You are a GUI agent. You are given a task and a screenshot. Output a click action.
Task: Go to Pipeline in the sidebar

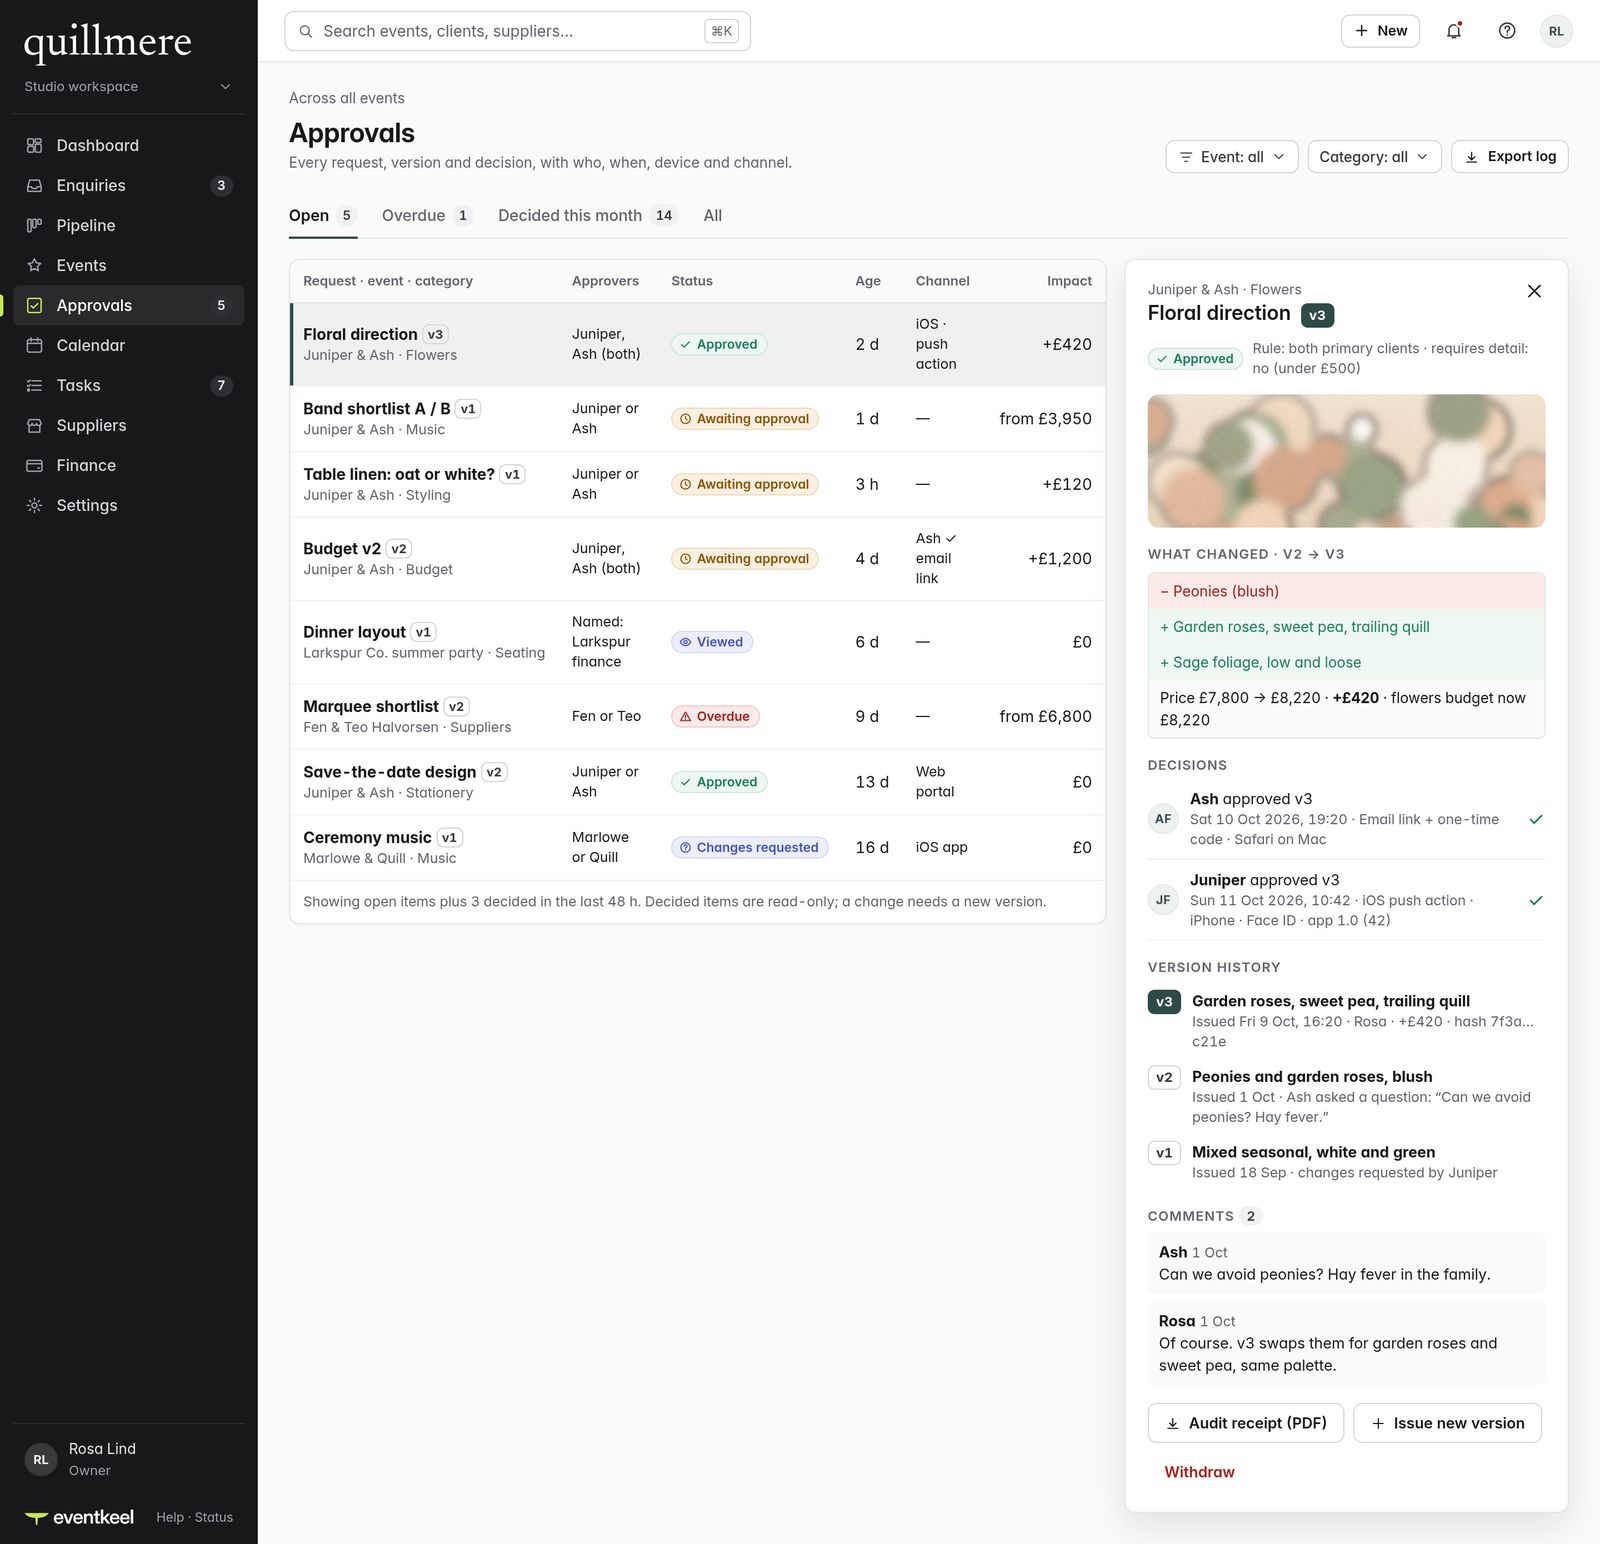tap(128, 225)
